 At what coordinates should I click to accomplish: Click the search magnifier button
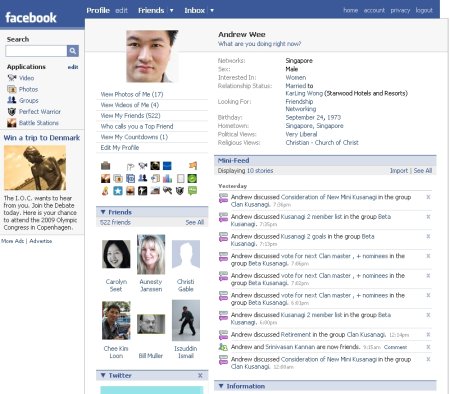(x=73, y=51)
